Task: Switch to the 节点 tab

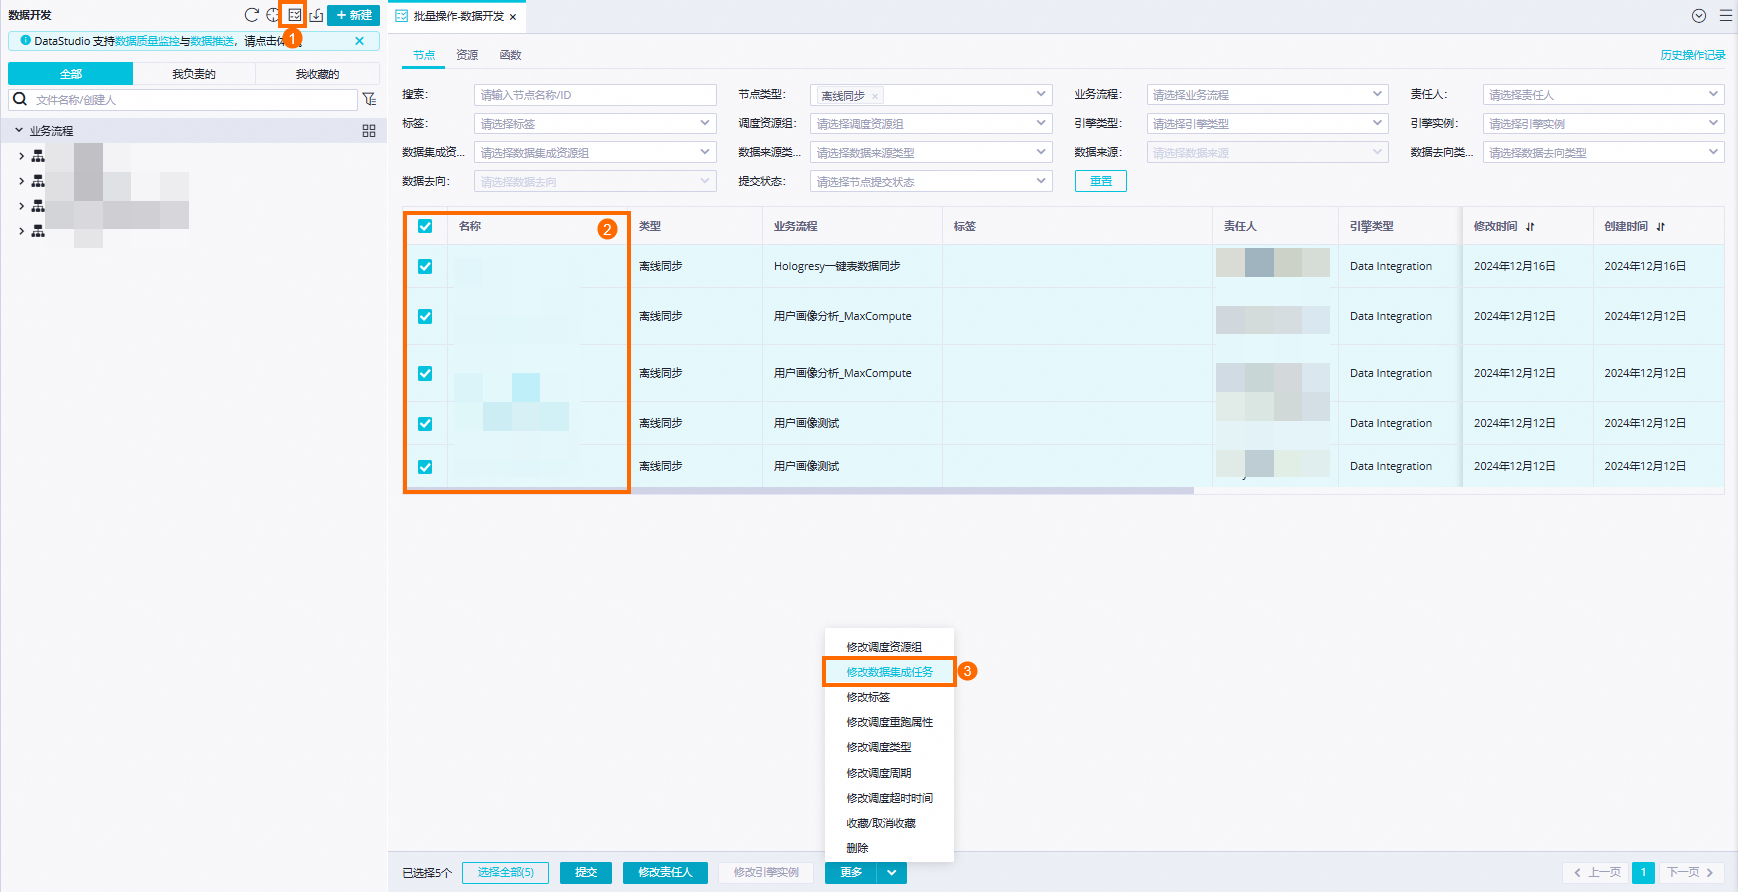Action: [x=424, y=55]
